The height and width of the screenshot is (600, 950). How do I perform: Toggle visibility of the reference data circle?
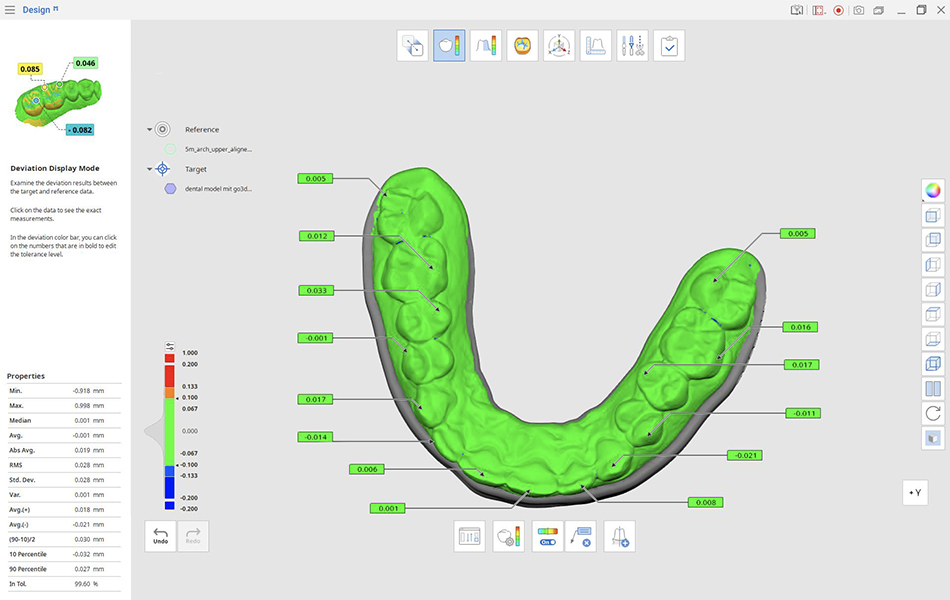[171, 148]
